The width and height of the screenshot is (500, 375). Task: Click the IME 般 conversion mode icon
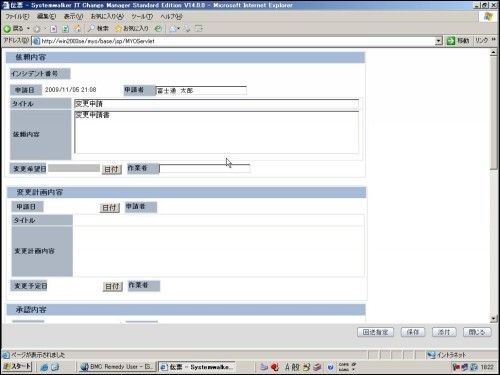pos(296,367)
